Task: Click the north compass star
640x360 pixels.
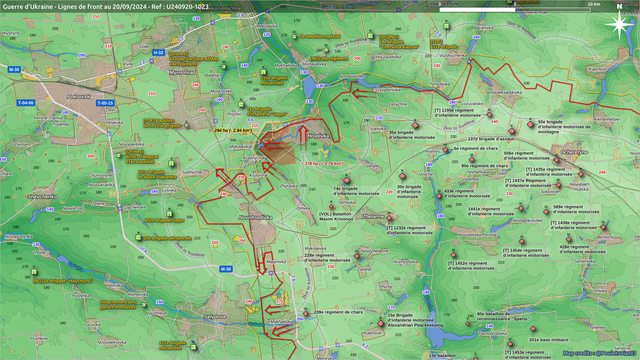Action: coord(620,25)
